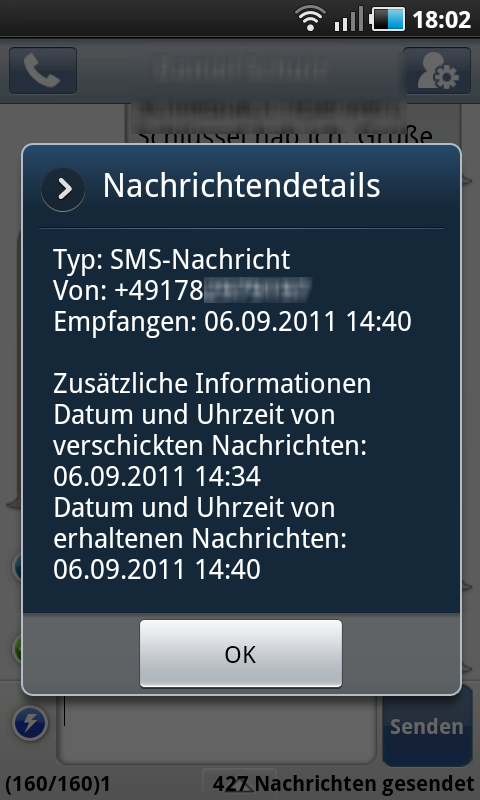Tap the sent timestamp 06.09.2011 14:34
Screen dimensions: 480x800
point(157,477)
